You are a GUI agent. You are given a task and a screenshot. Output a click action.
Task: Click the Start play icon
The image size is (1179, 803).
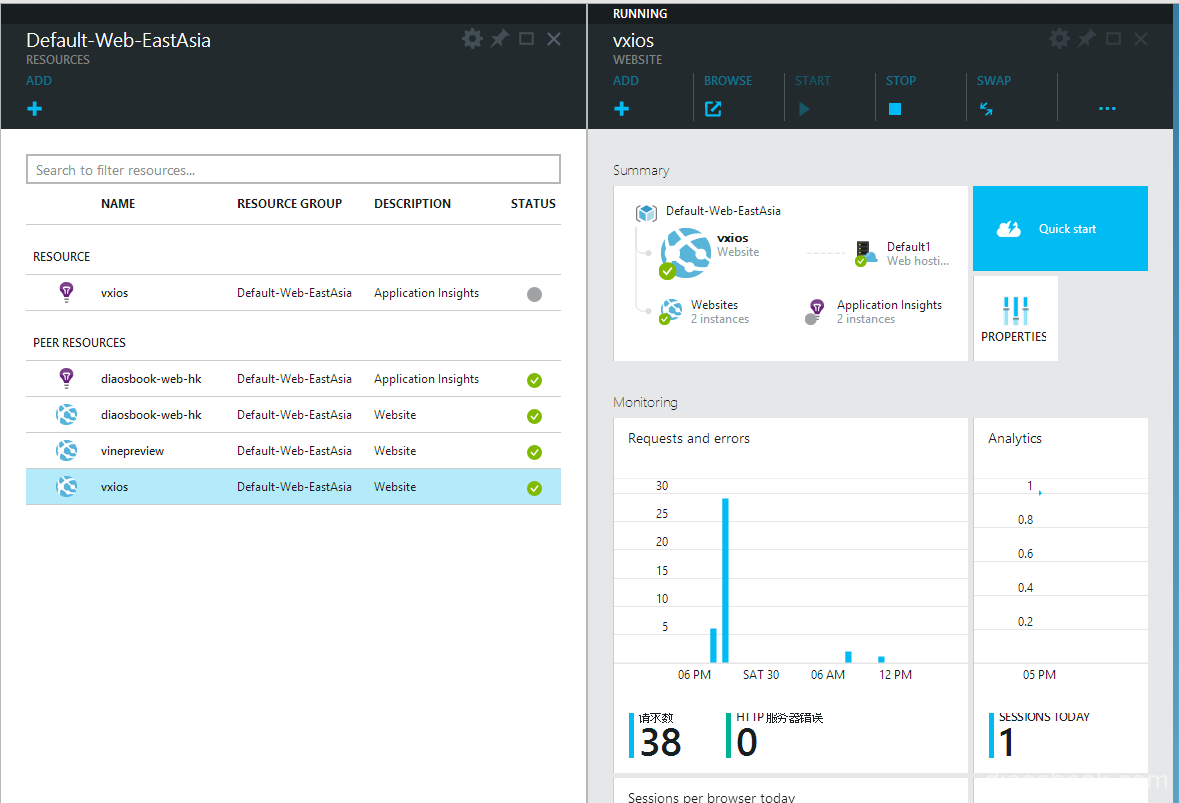(x=804, y=109)
